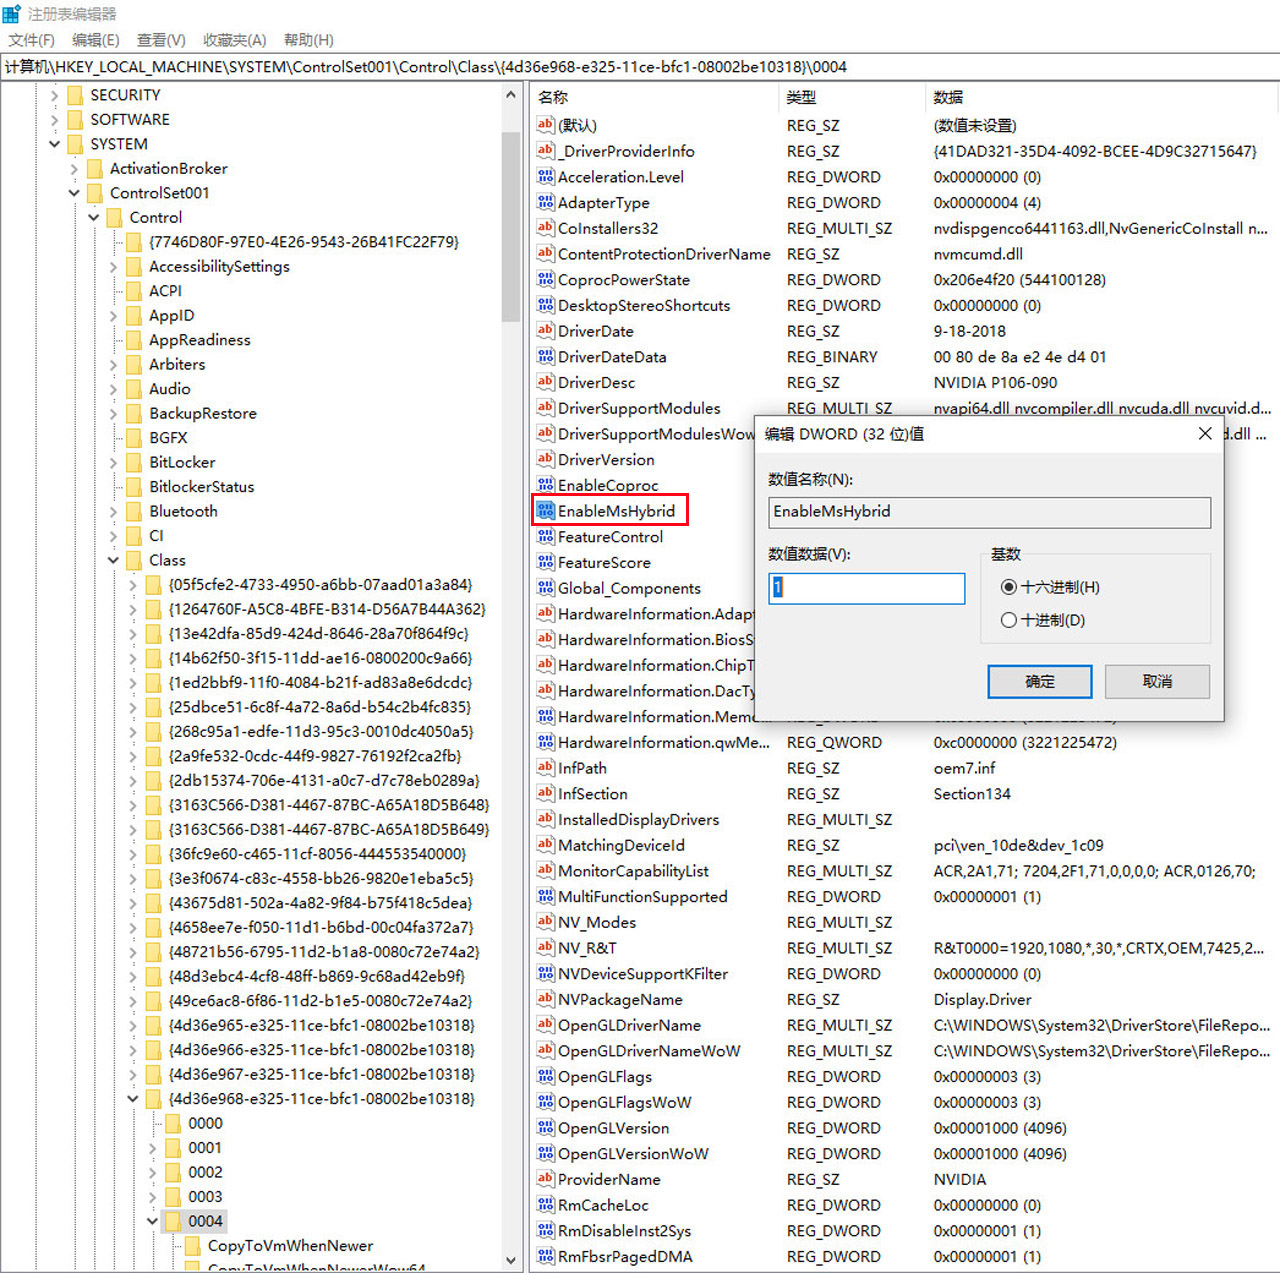Cancel the DWORD edit with 取消

(x=1157, y=681)
